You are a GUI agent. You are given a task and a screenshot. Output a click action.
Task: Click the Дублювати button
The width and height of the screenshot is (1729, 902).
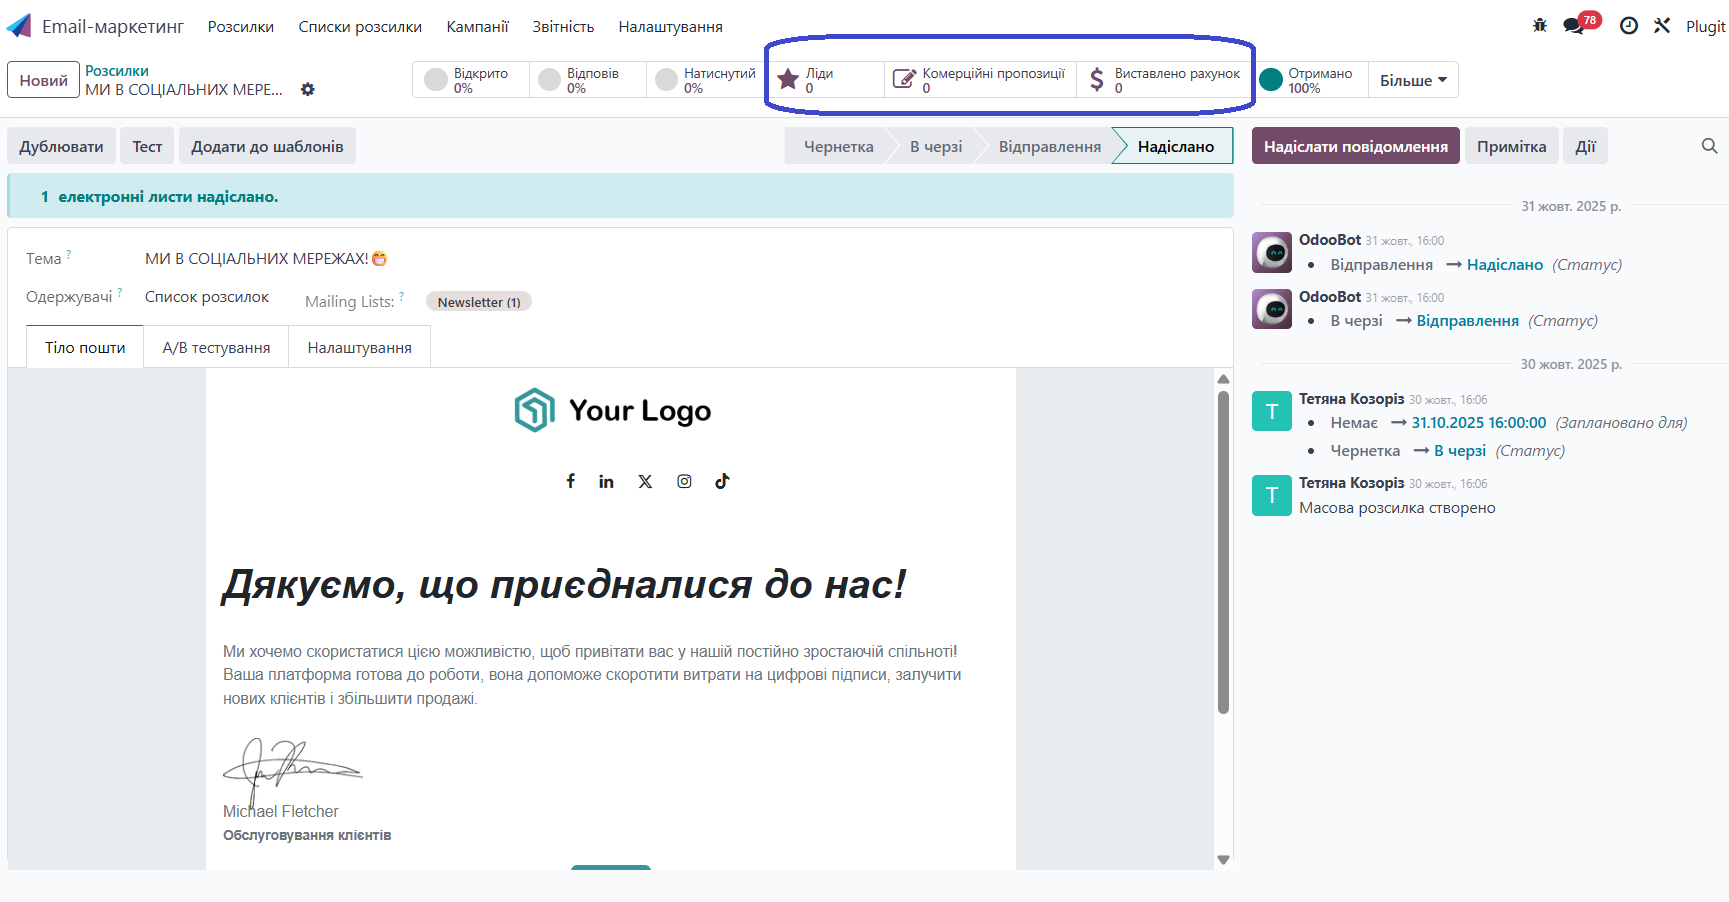click(60, 145)
